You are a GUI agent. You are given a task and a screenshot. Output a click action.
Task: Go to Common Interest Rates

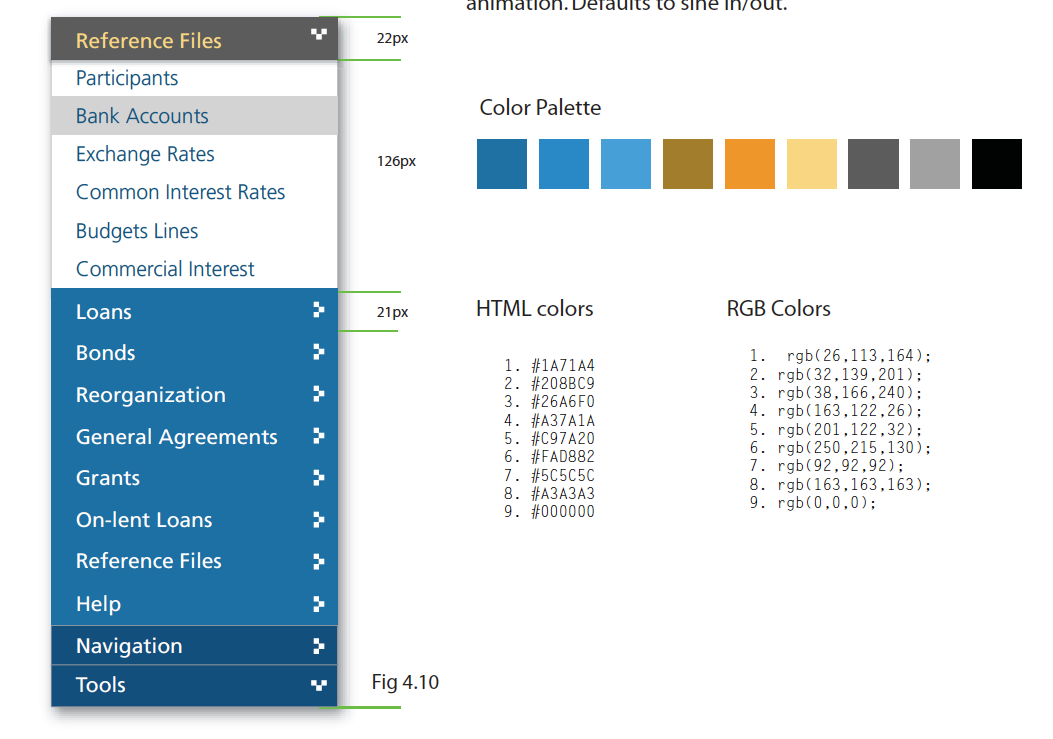click(180, 192)
